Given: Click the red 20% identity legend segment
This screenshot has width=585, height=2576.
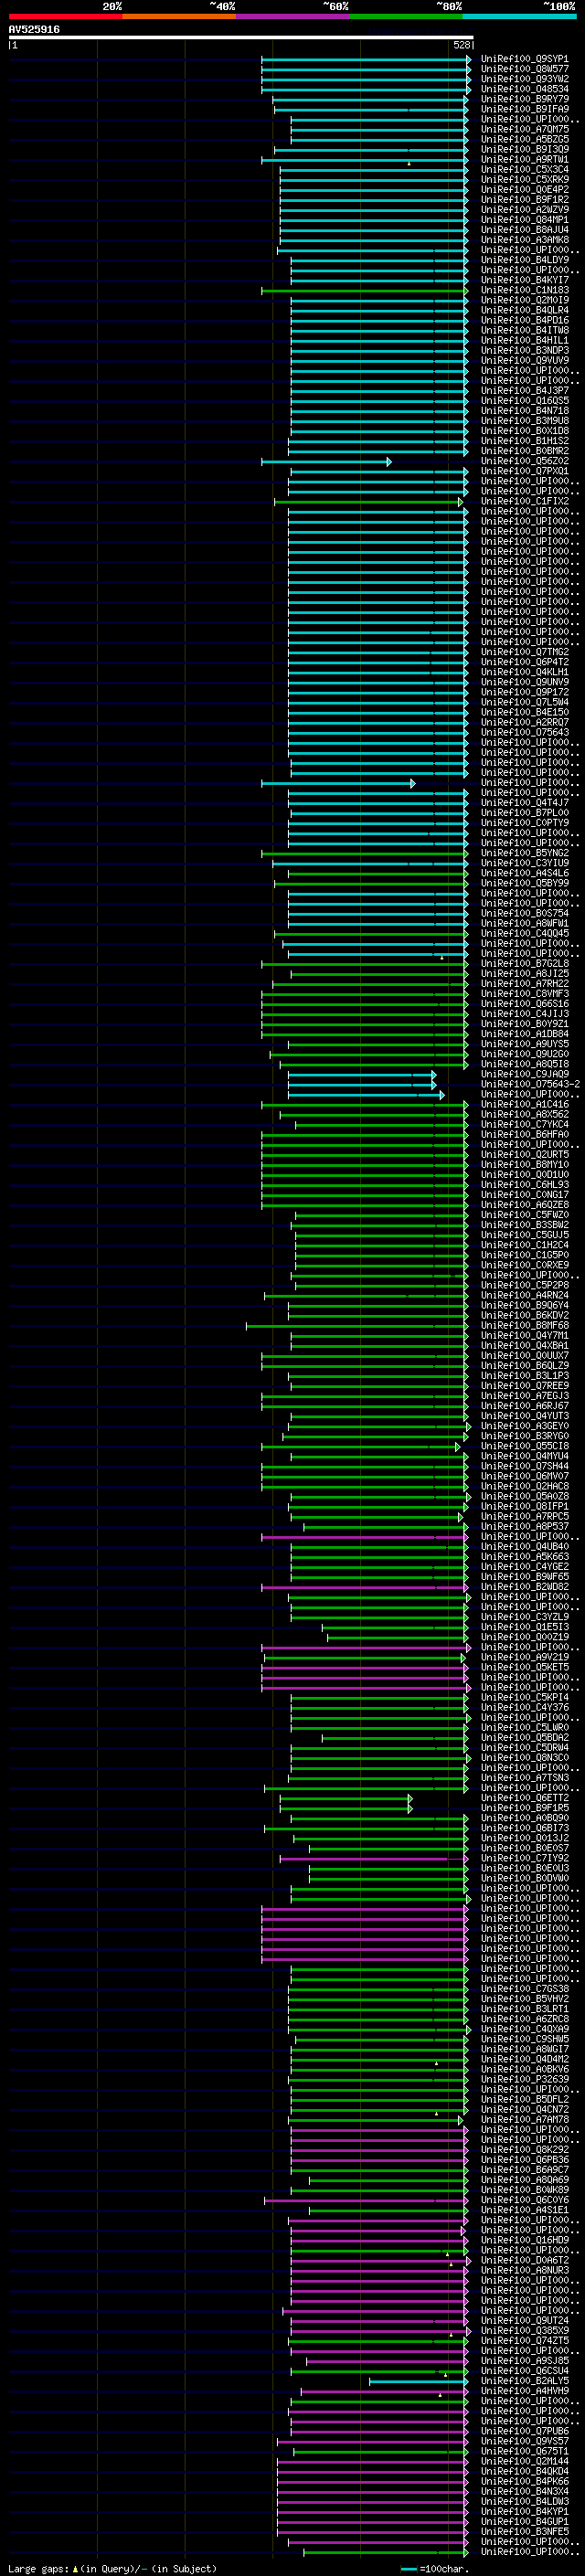Looking at the screenshot, I should click(65, 16).
